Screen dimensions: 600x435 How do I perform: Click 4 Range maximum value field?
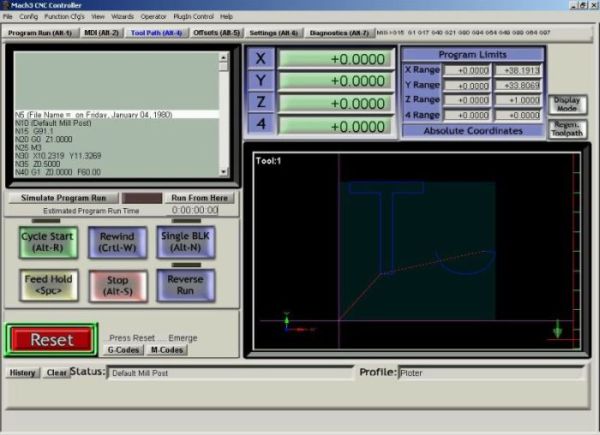(518, 115)
